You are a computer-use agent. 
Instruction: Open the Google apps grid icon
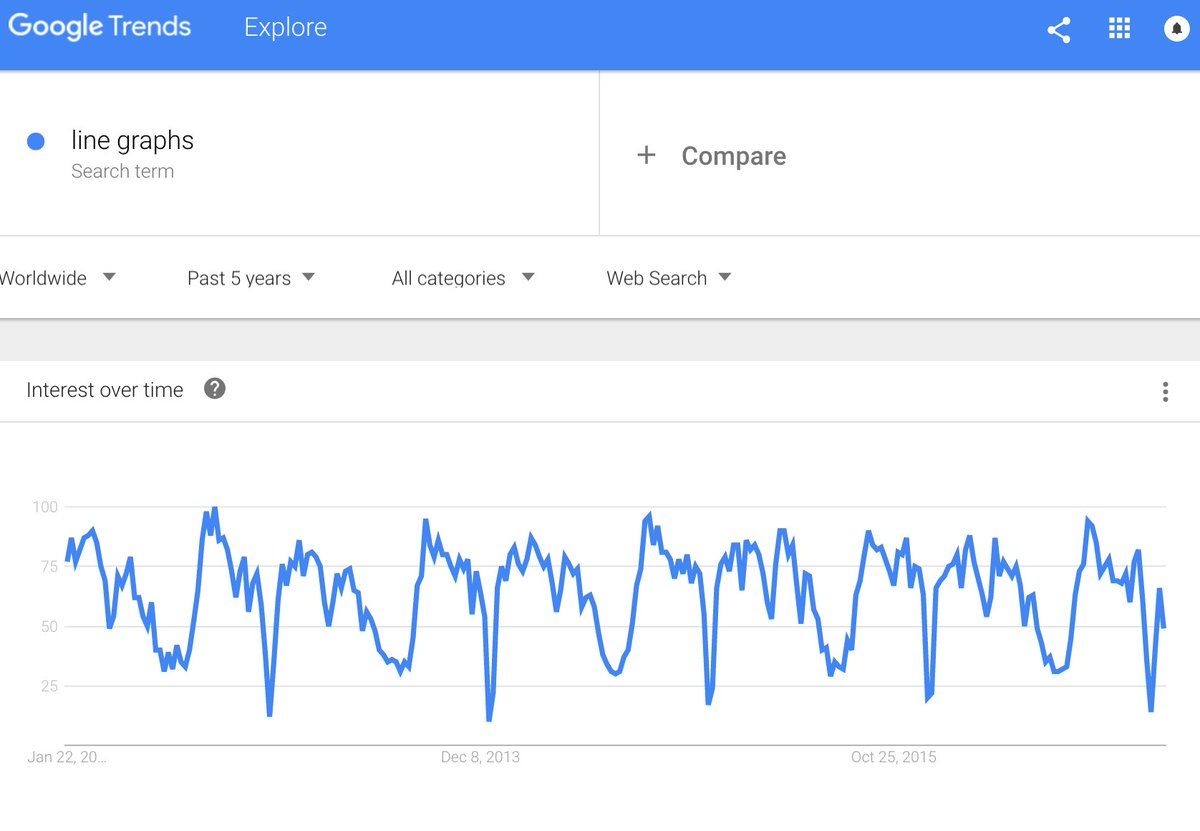[x=1119, y=29]
